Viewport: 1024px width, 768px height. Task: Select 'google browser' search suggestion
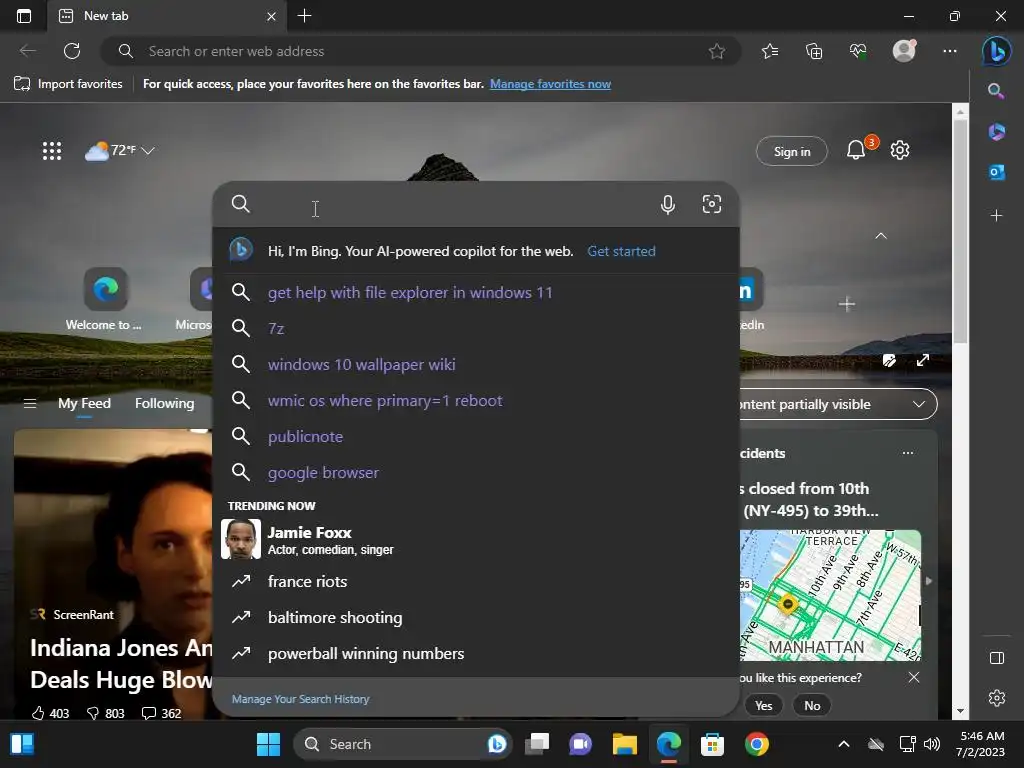click(477, 472)
